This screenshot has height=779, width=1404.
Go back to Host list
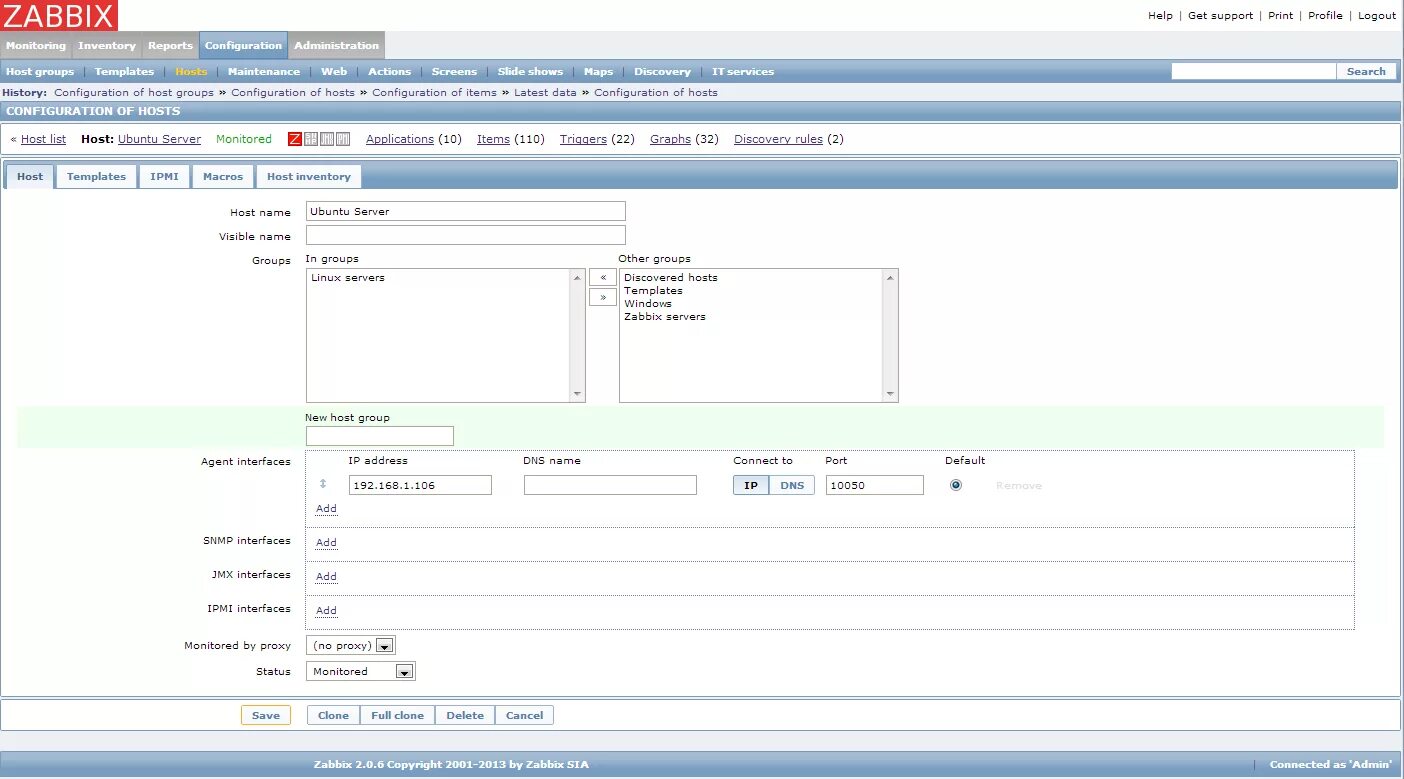click(x=43, y=139)
